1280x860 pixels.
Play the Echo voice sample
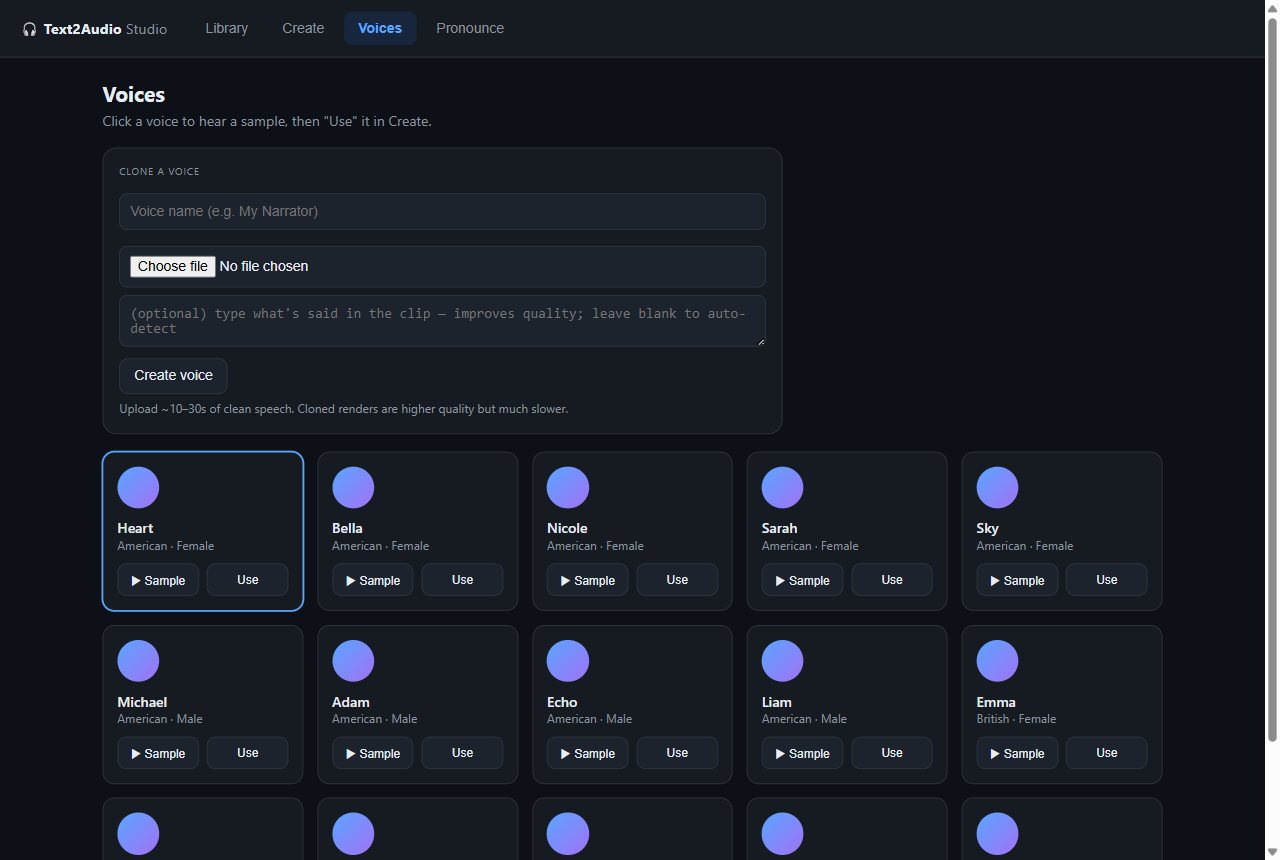coord(588,753)
